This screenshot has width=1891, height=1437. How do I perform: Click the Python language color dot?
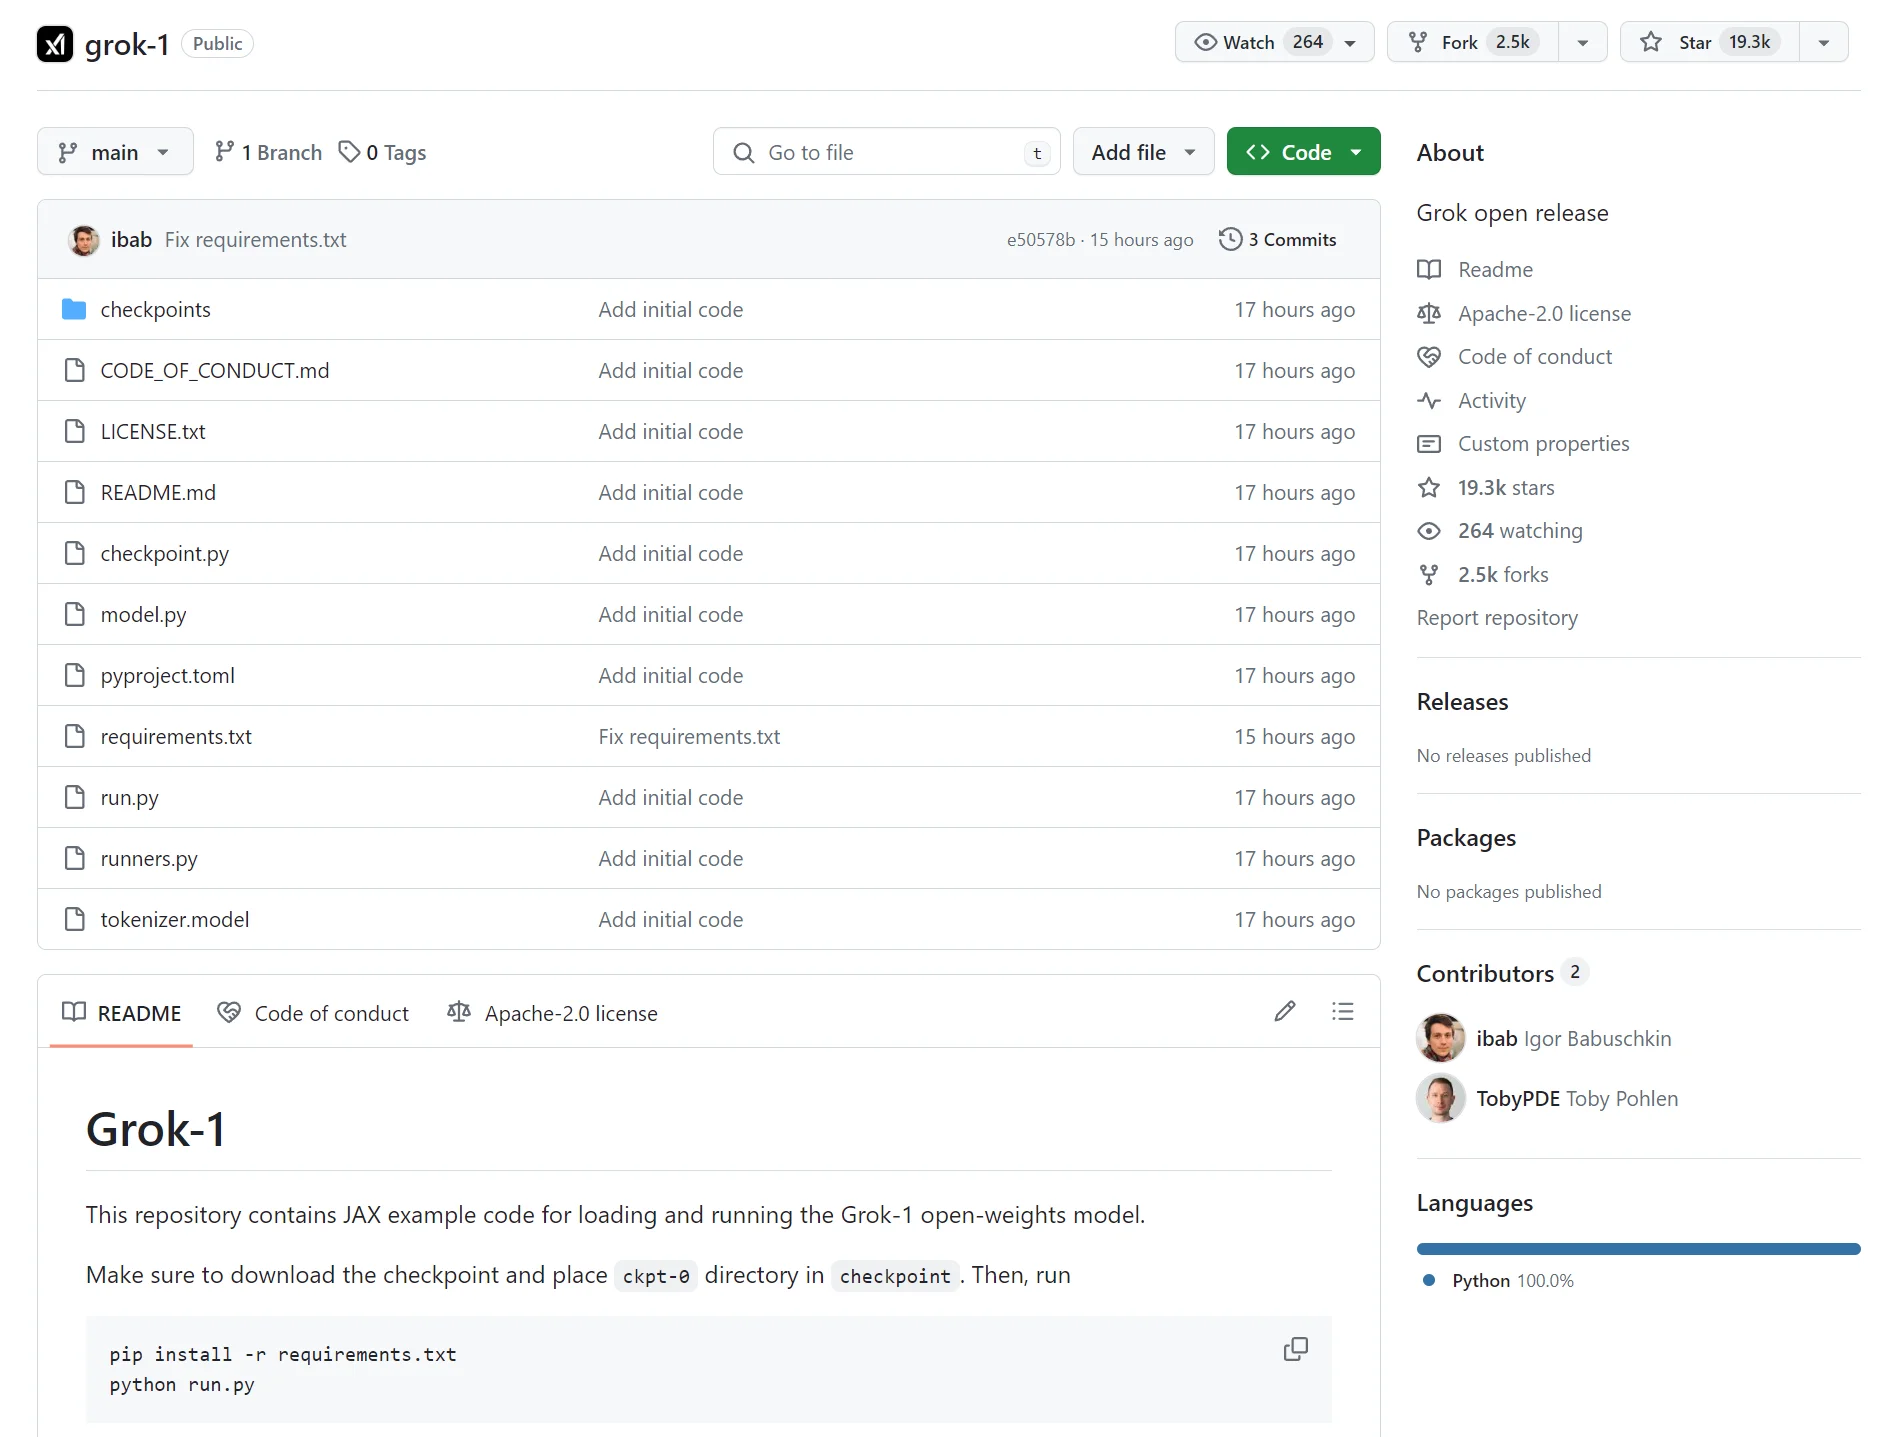[x=1429, y=1281]
